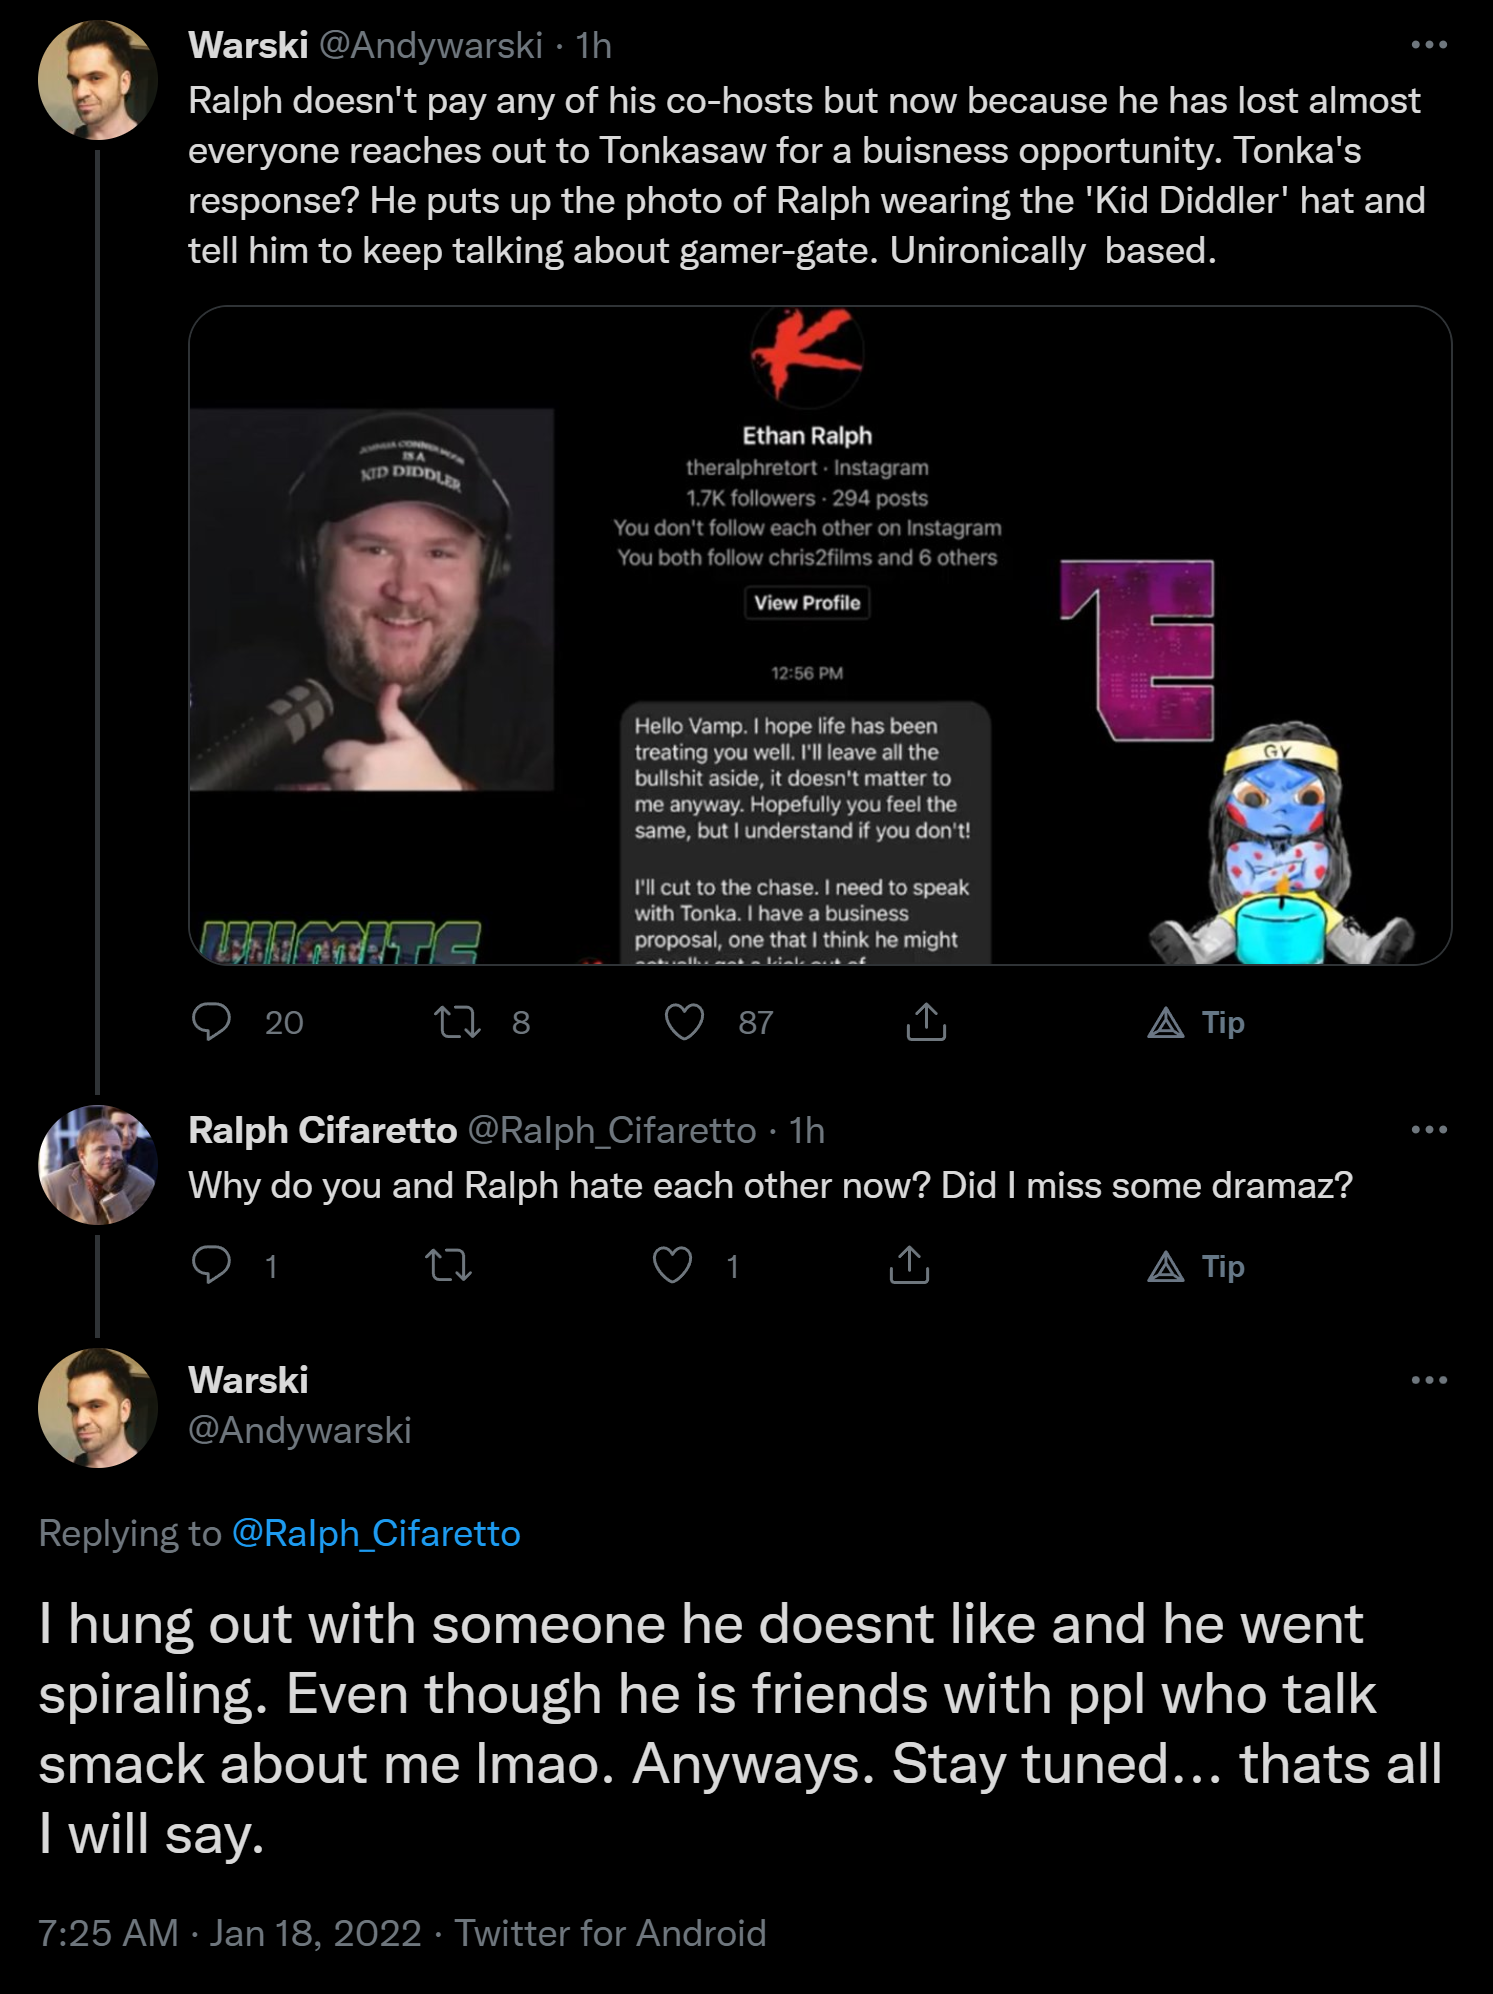Viewport: 1493px width, 1994px height.
Task: Open the attached Instagram screenshot image
Action: pos(820,635)
